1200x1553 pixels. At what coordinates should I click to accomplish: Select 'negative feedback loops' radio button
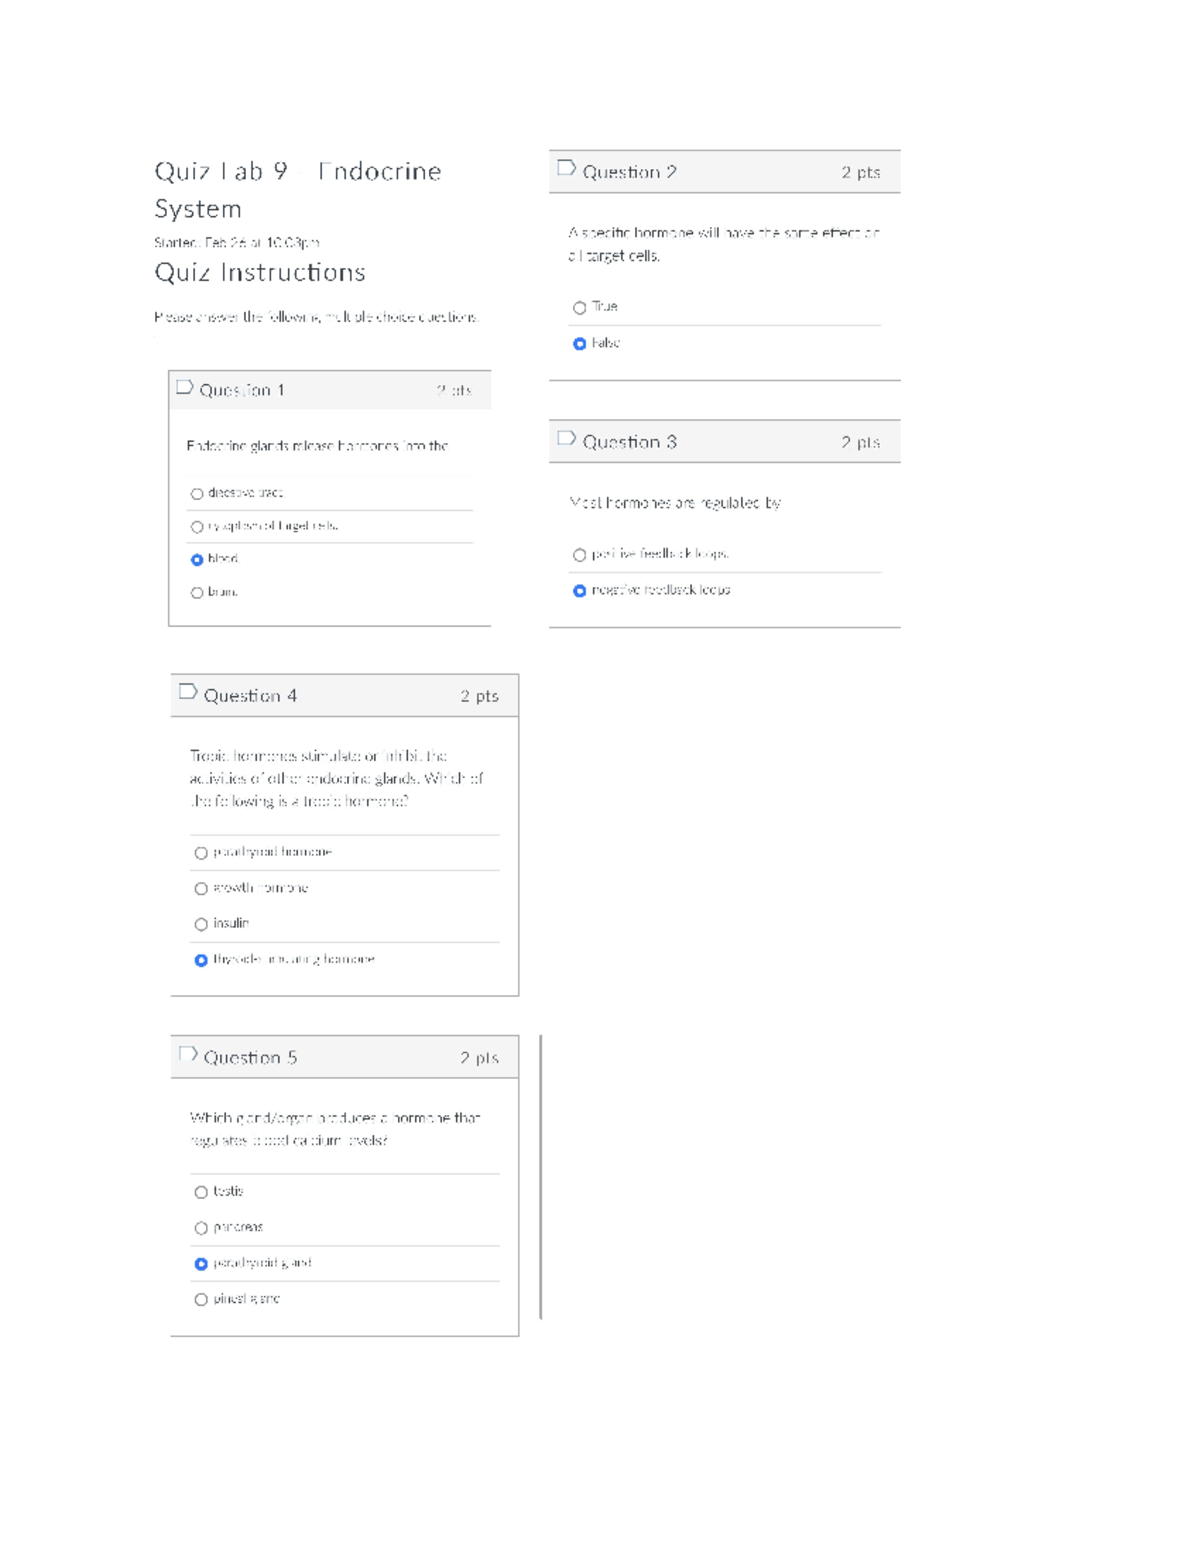(579, 591)
